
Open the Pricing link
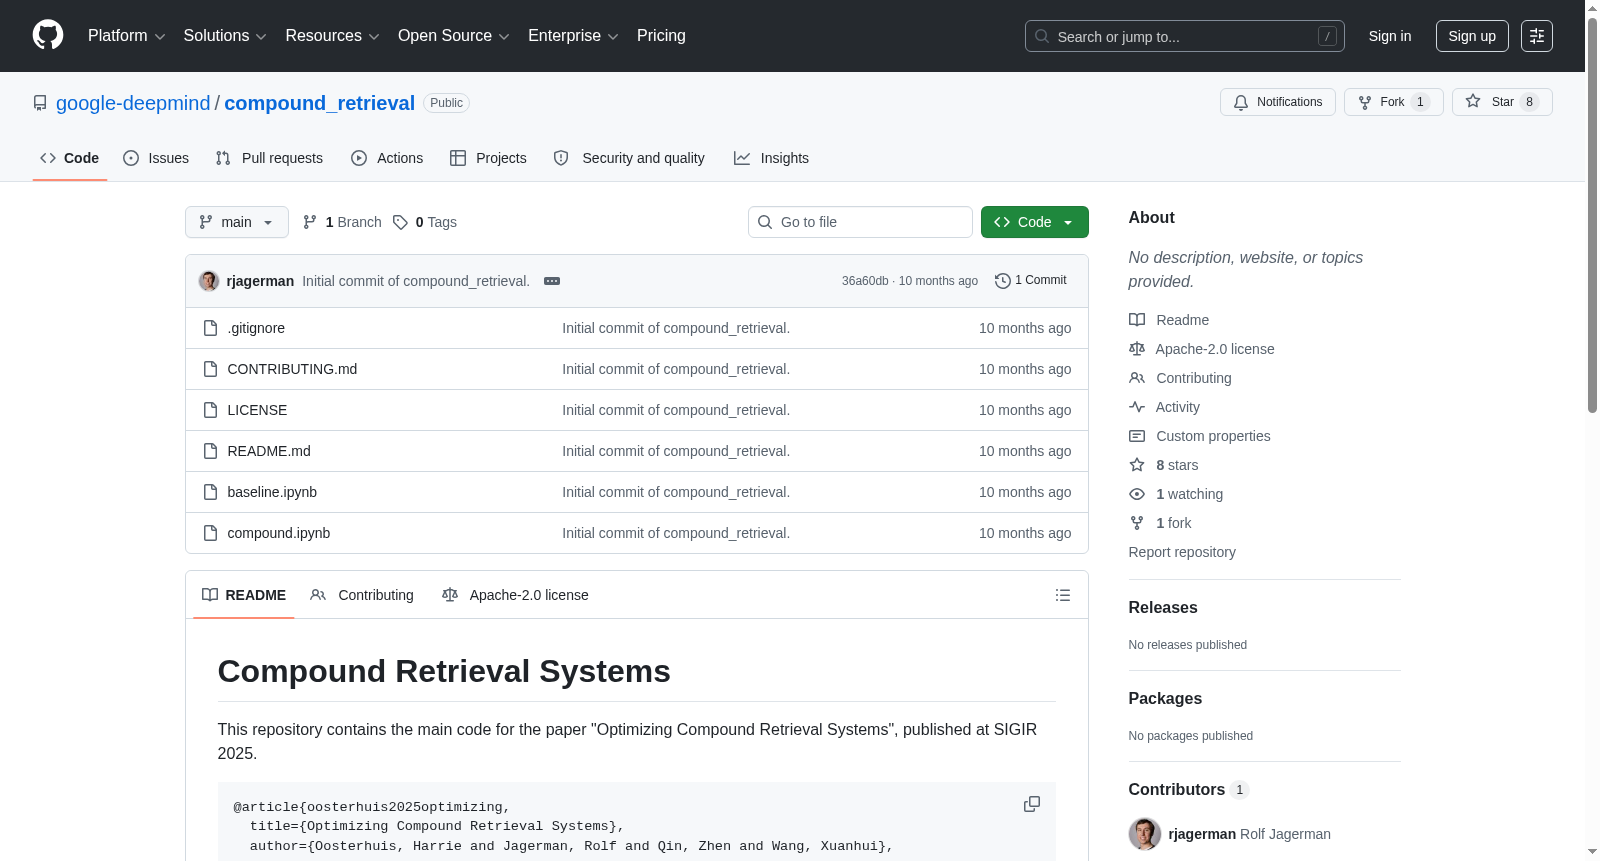point(661,36)
